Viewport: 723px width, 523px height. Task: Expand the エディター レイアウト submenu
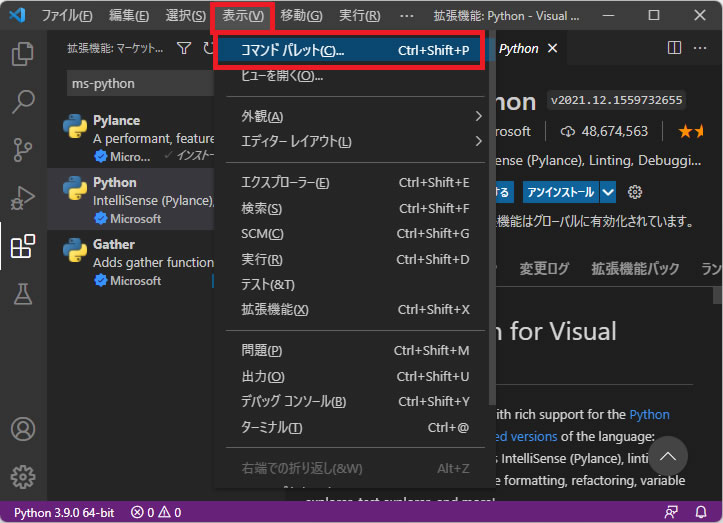[350, 141]
